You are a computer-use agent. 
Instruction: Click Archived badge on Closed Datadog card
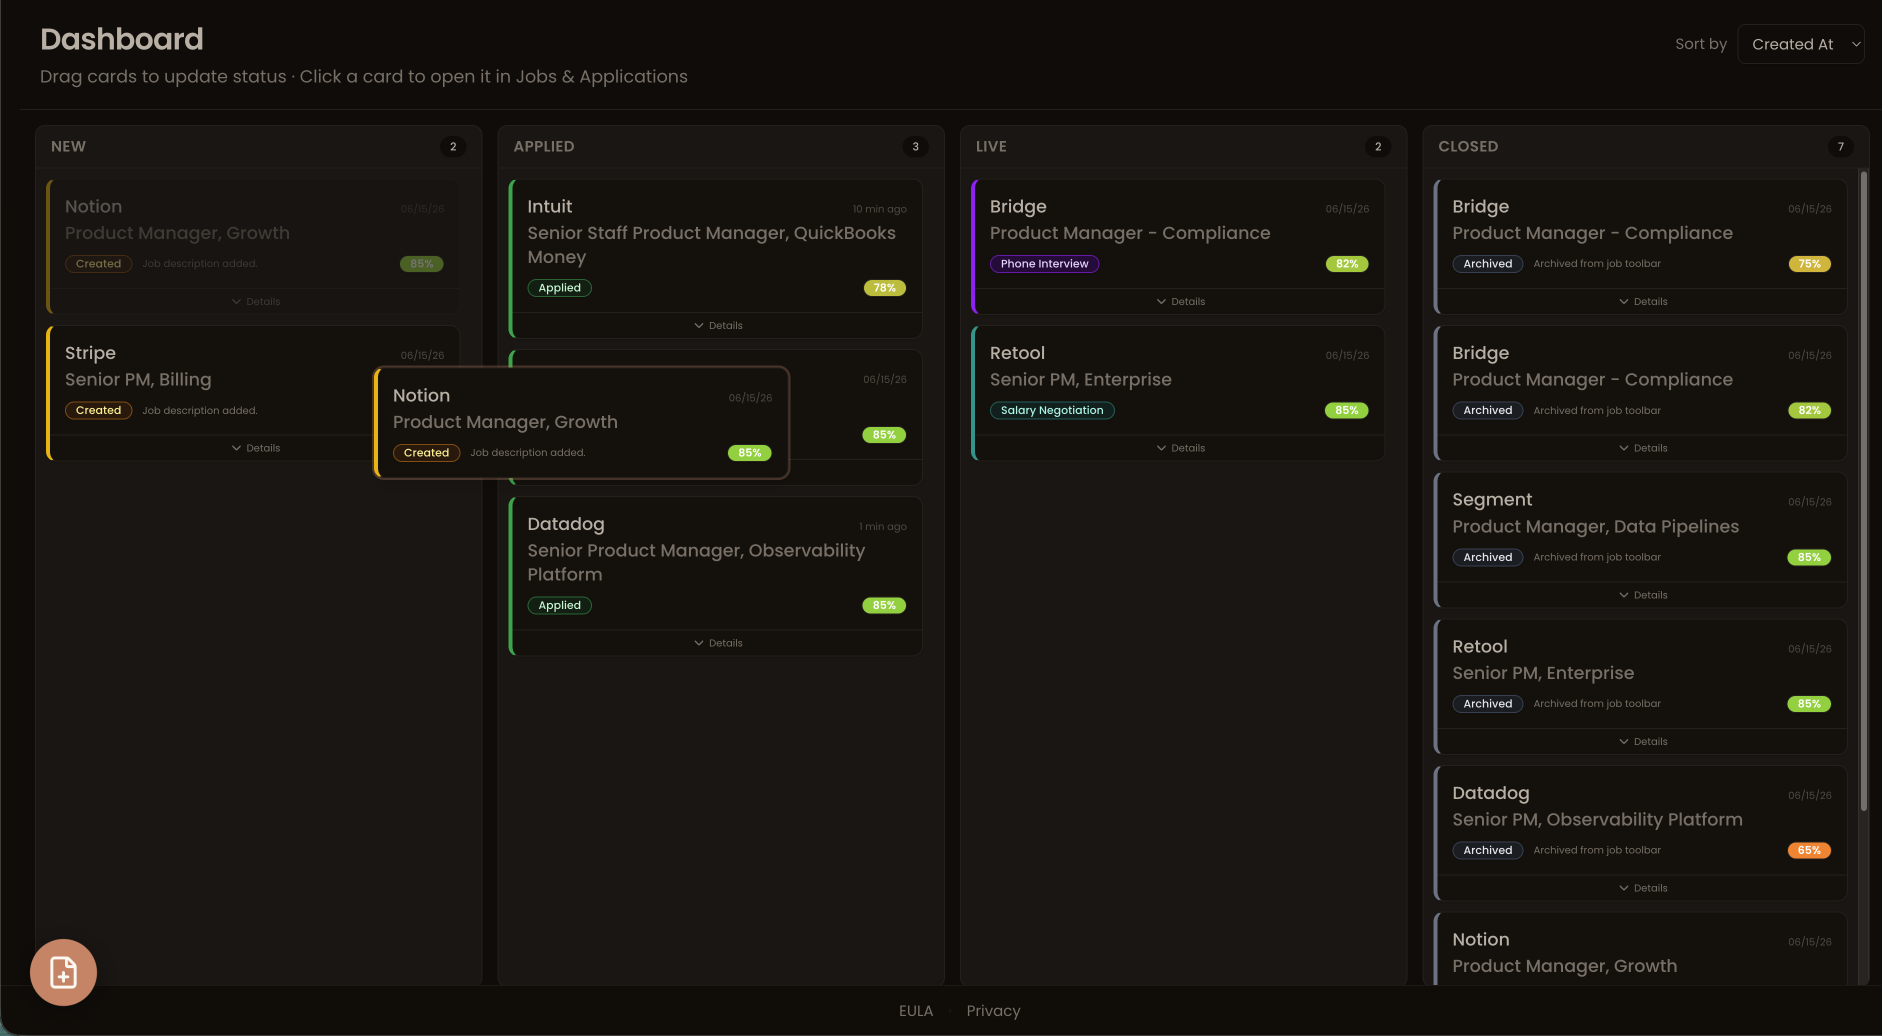[x=1487, y=851]
